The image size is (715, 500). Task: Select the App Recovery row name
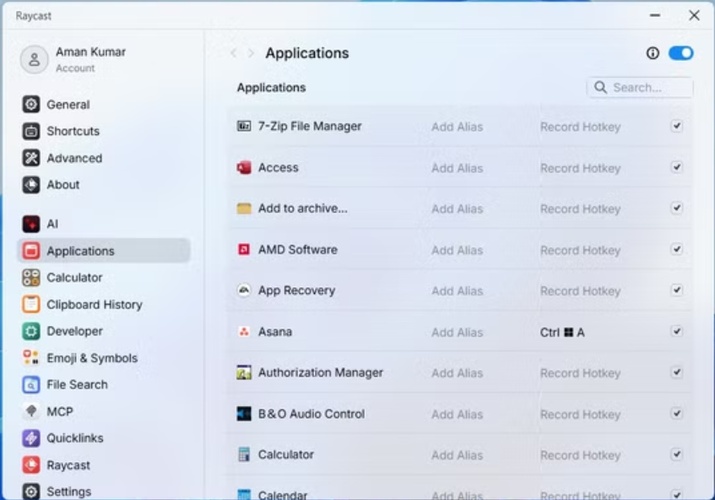tap(296, 291)
